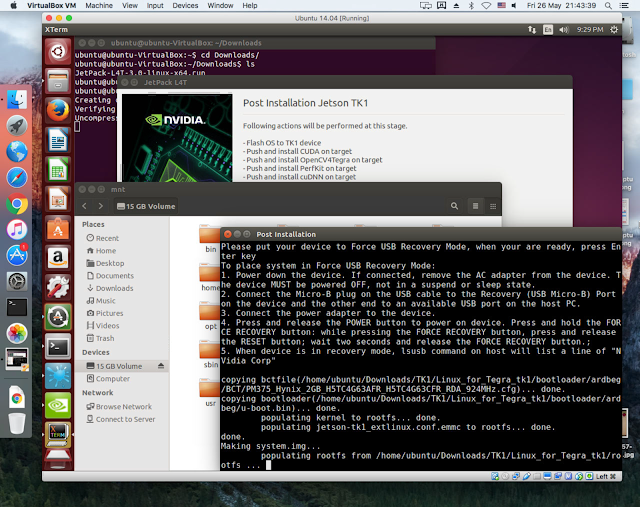Open Ubuntu network indicator menu
This screenshot has width=640, height=507.
pyautogui.click(x=532, y=30)
